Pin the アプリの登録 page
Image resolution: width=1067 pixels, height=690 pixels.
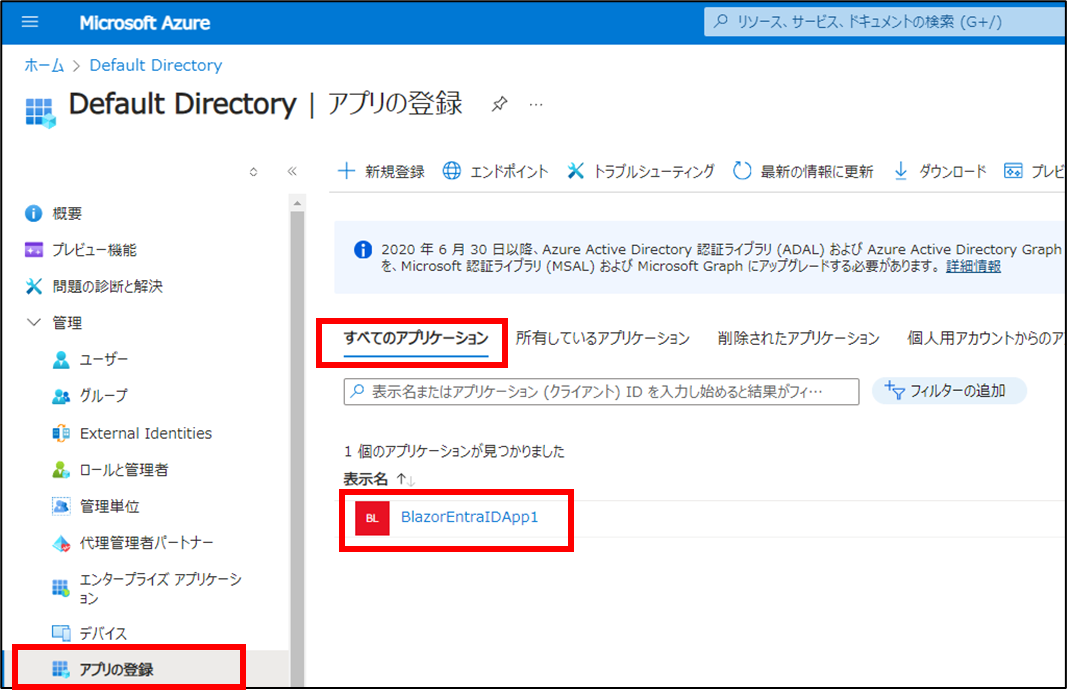tap(499, 104)
